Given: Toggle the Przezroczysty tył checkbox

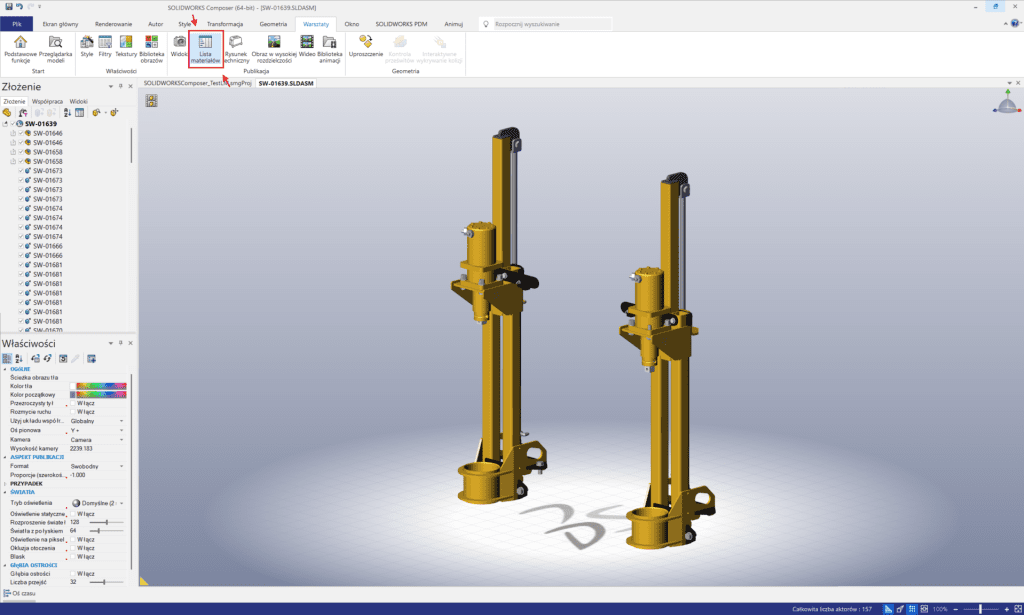Looking at the screenshot, I should (x=73, y=403).
